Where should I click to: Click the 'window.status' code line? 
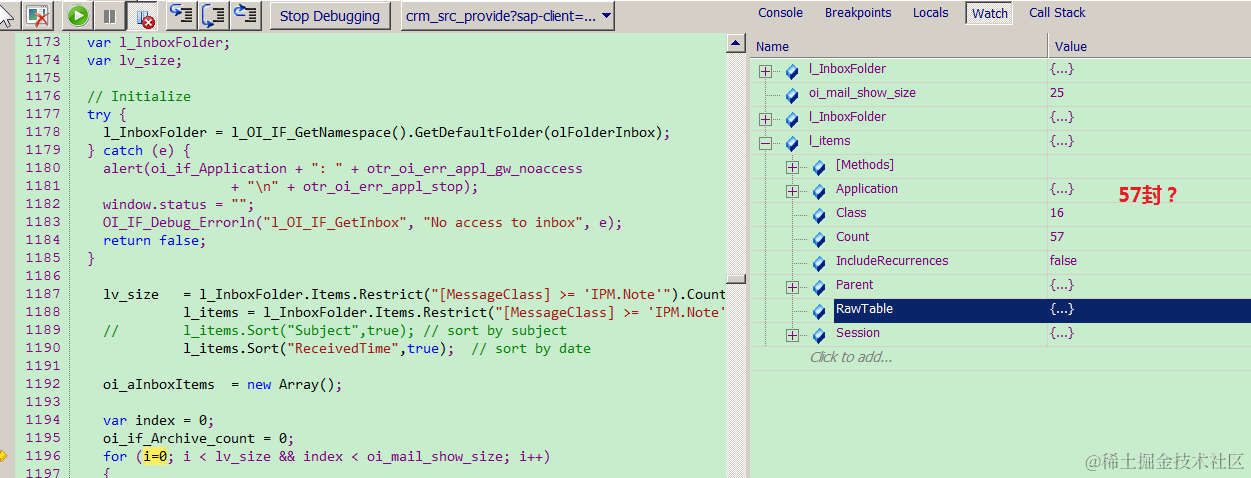pyautogui.click(x=178, y=204)
